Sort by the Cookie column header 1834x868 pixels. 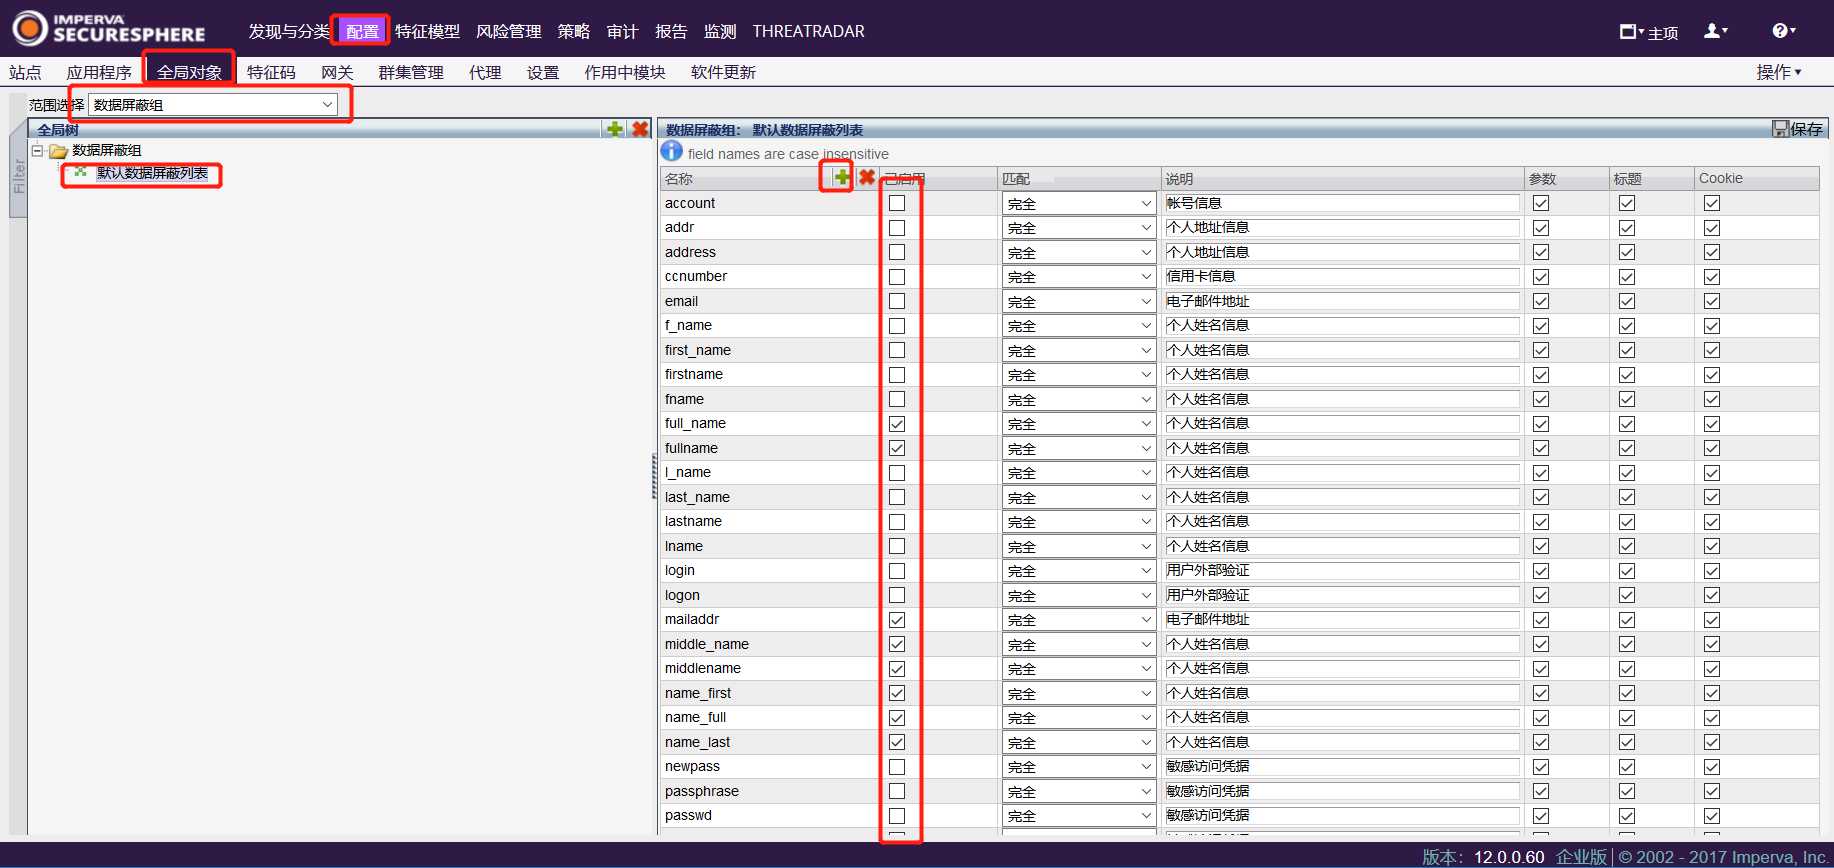[x=1720, y=178]
